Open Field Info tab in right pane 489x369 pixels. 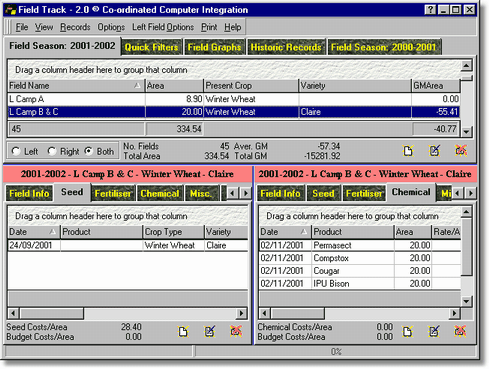280,193
